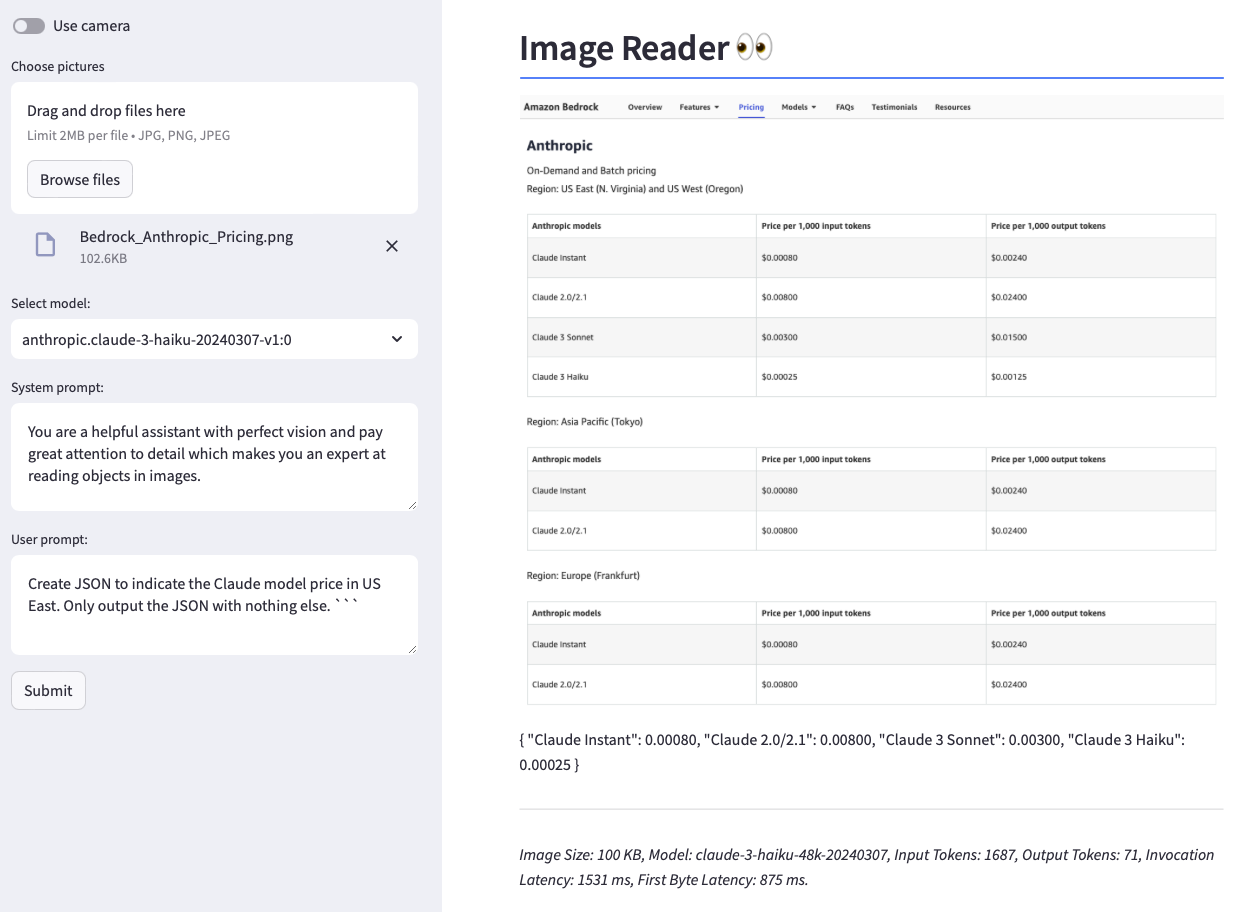Open the FAQs nav item
The width and height of the screenshot is (1235, 912).
click(x=845, y=107)
